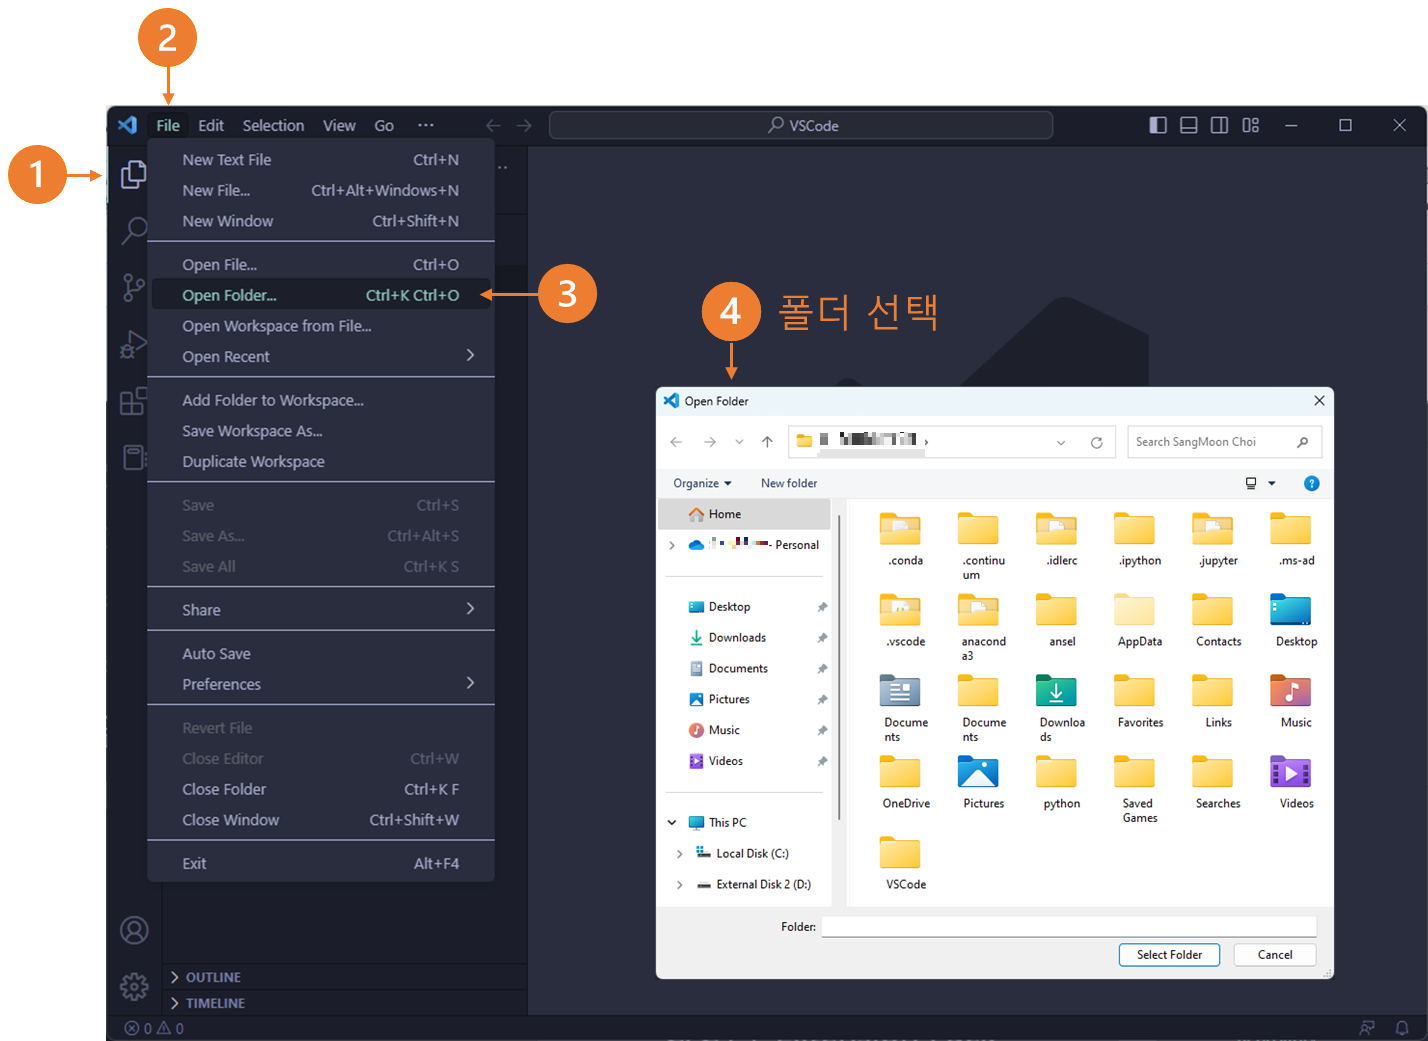Click the back arrow in Open Folder dialog
Image resolution: width=1428 pixels, height=1041 pixels.
point(676,442)
